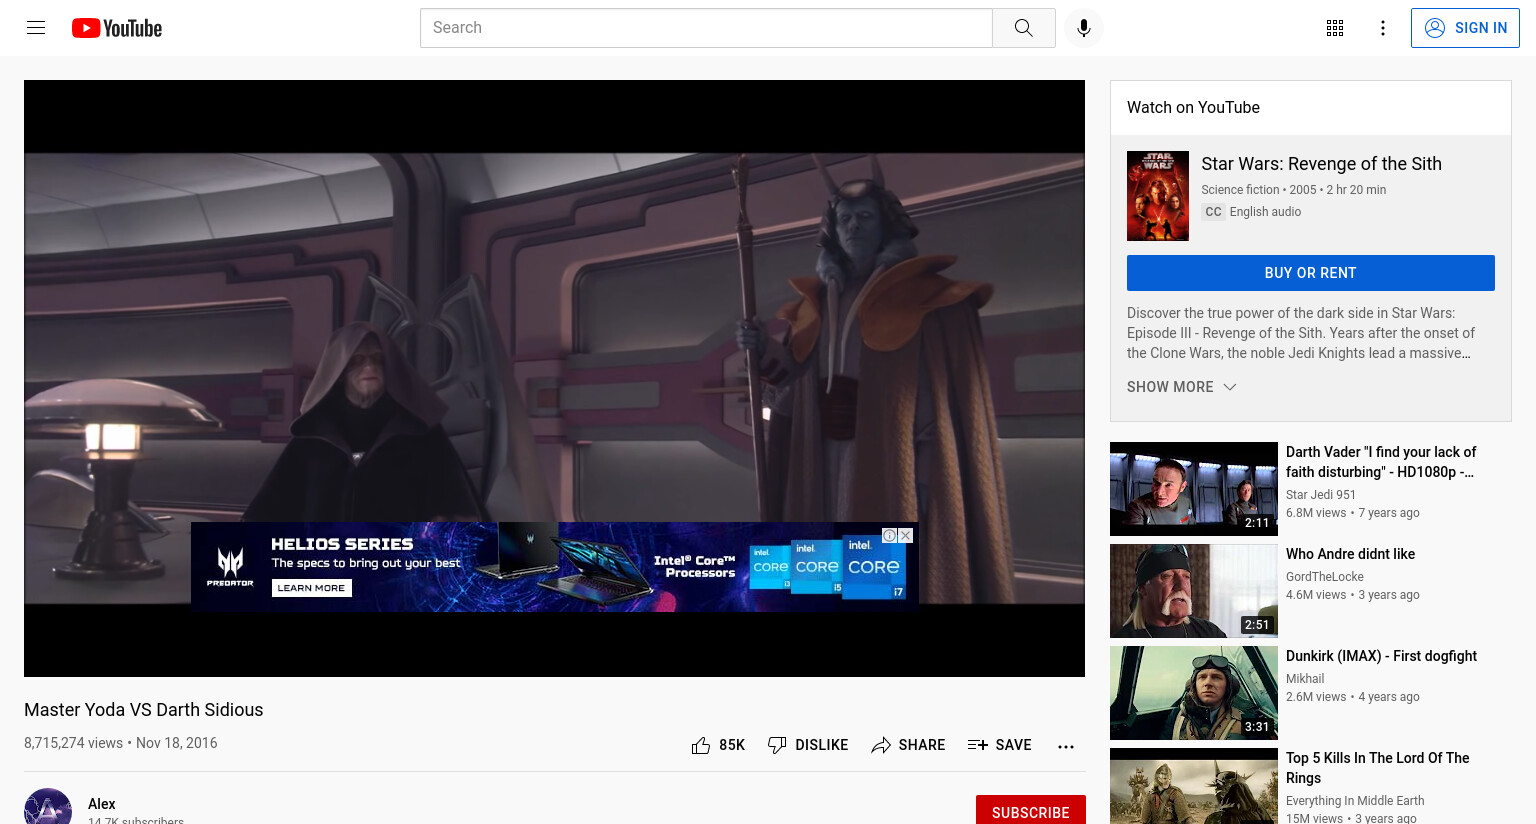
Task: Dislike the video
Action: click(808, 745)
